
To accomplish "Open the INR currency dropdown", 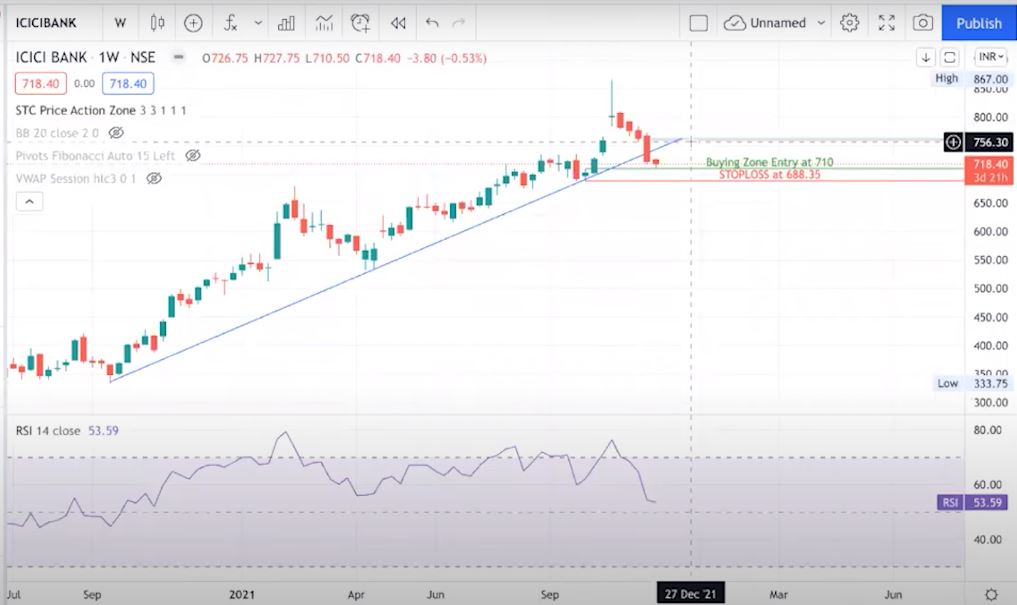I will [x=991, y=57].
